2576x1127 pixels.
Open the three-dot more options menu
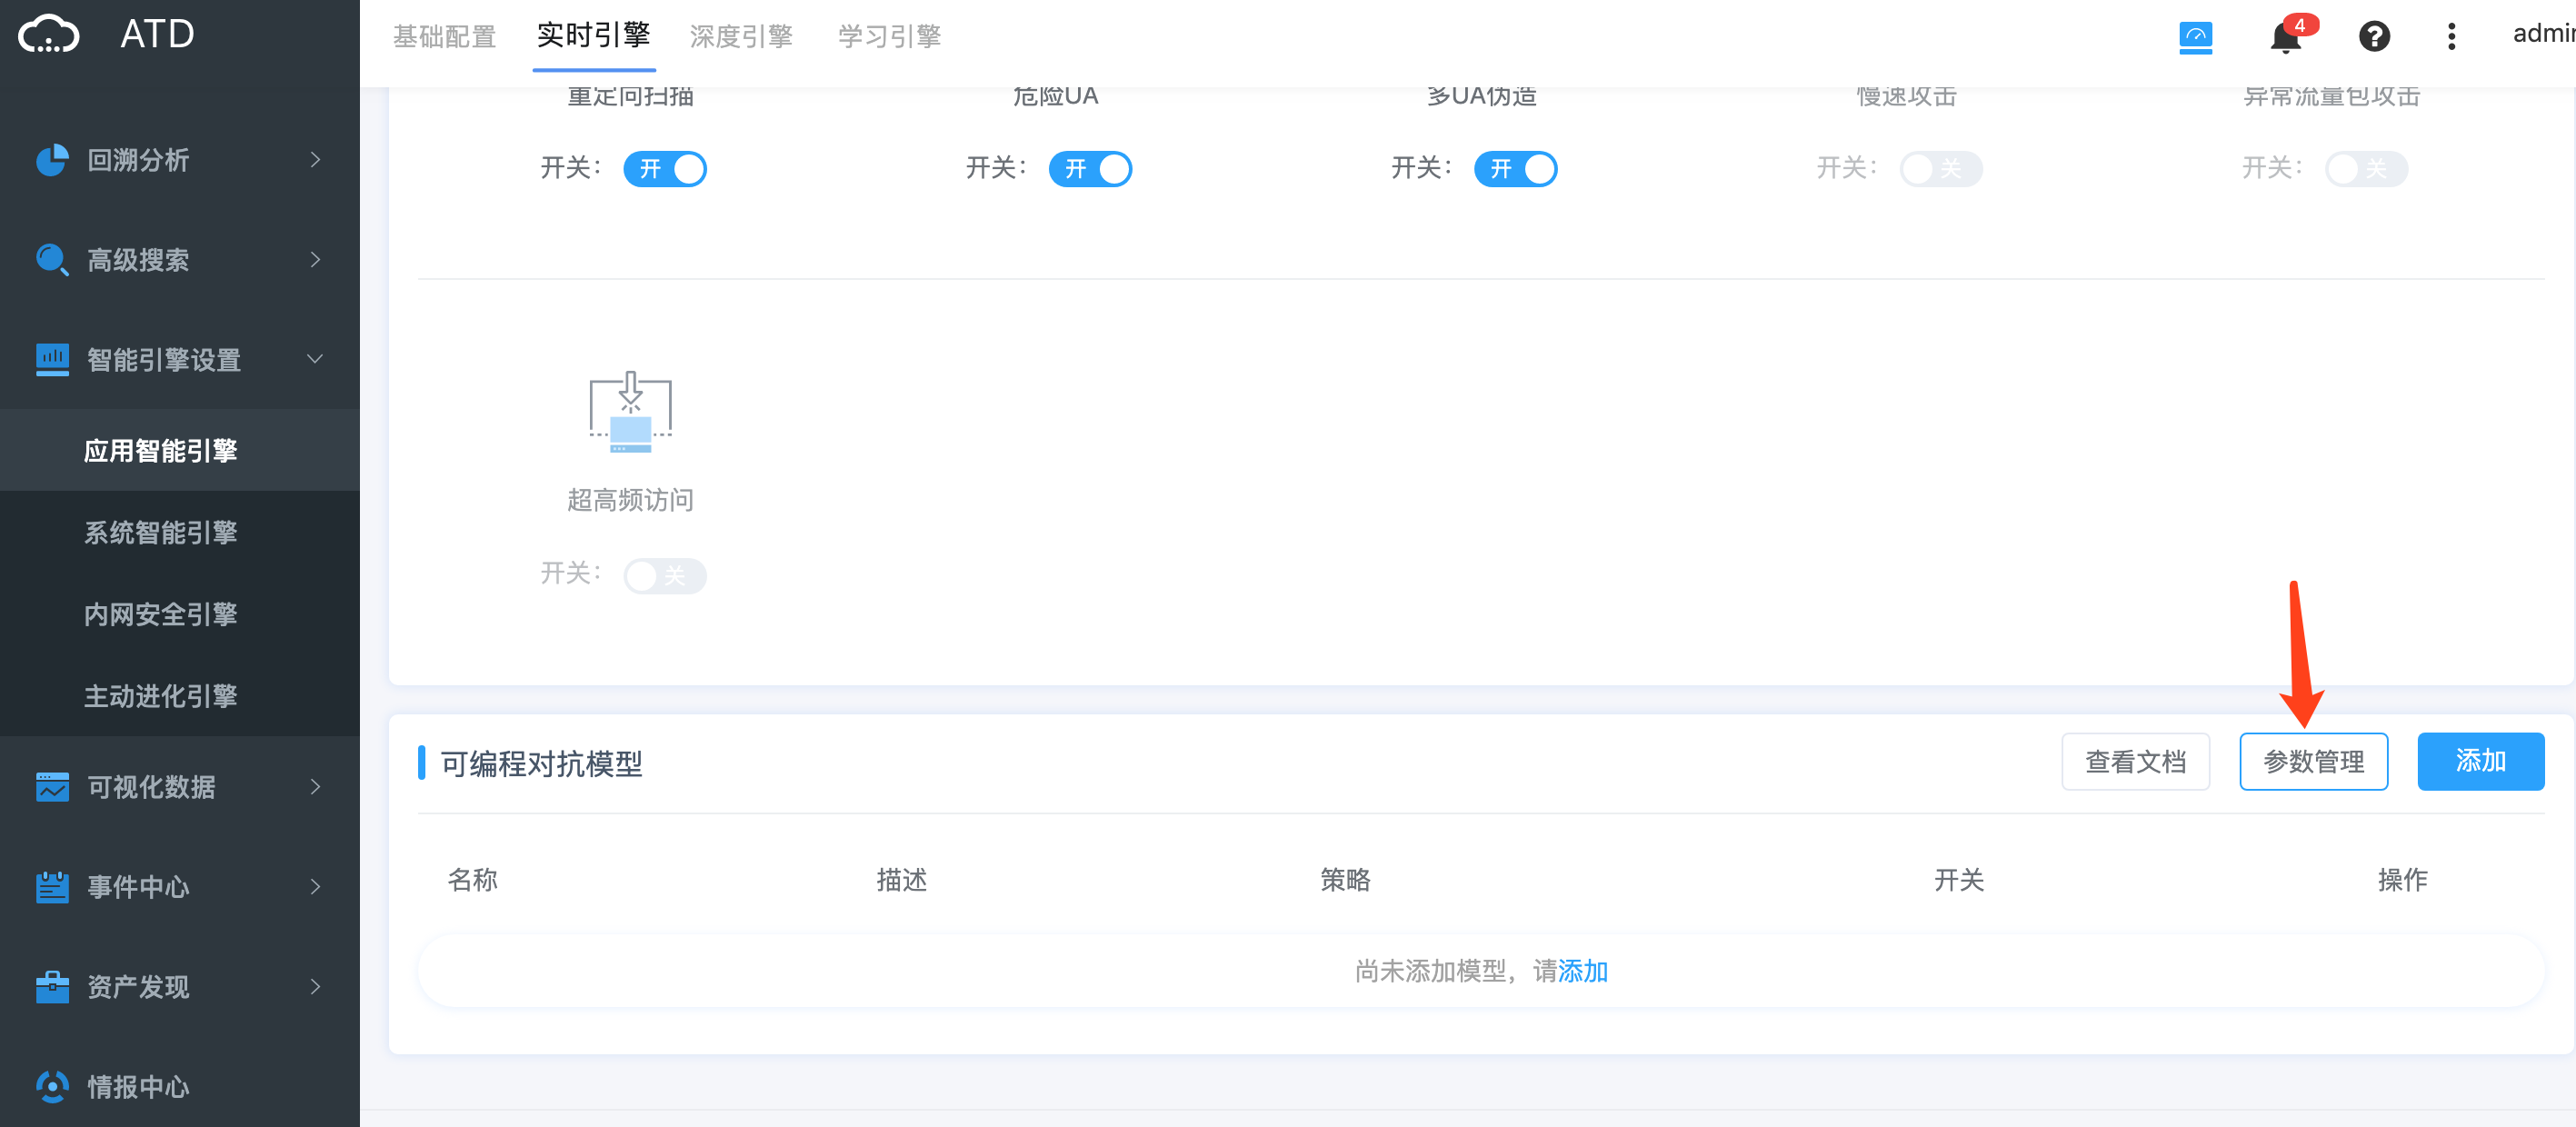point(2451,37)
